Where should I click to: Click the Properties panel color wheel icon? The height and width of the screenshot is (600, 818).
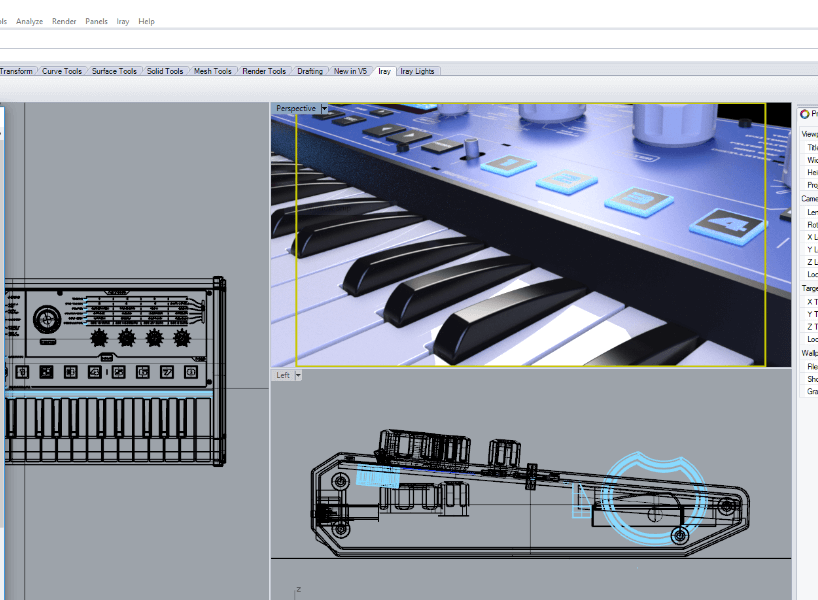[x=804, y=114]
